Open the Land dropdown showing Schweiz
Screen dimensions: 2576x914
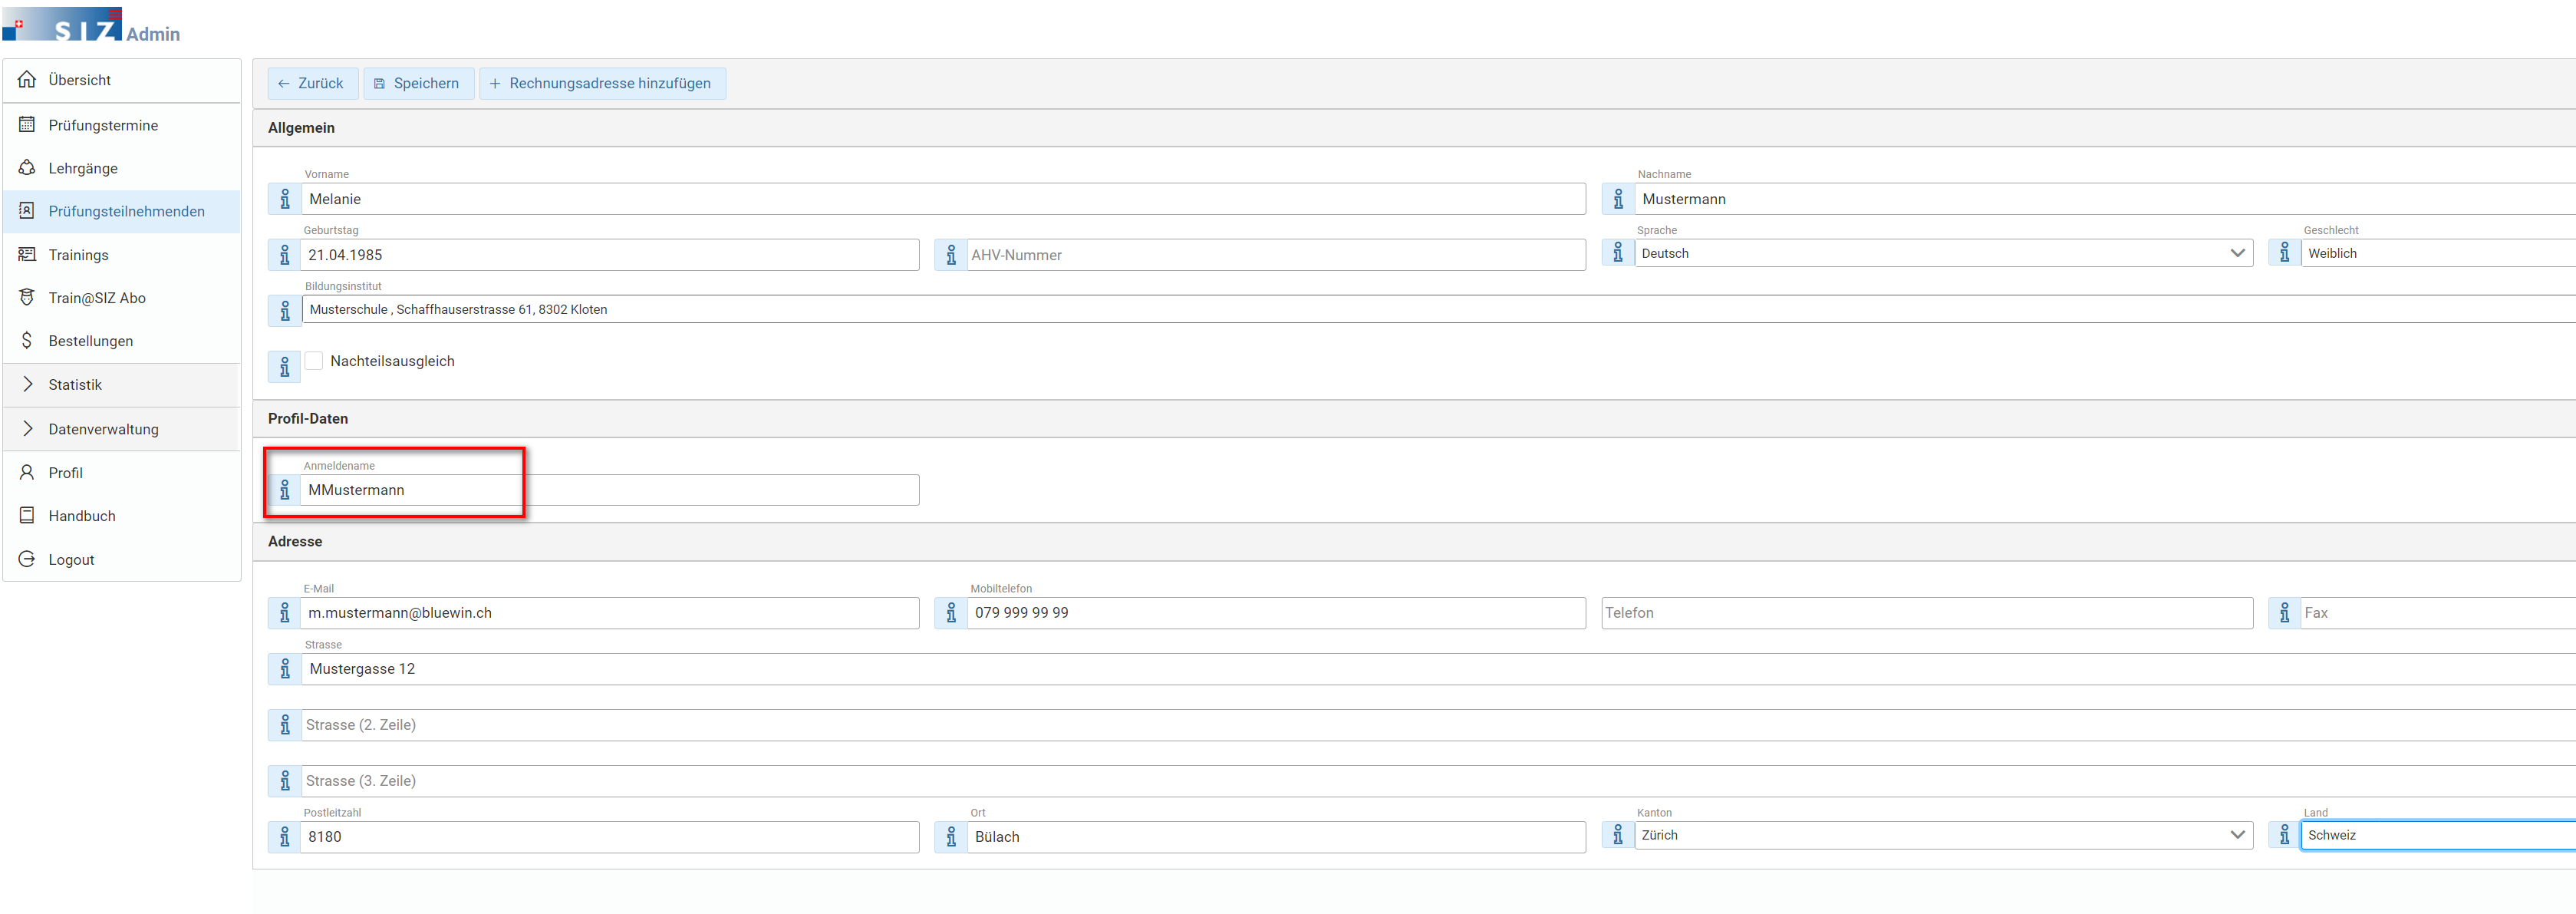(x=2438, y=835)
